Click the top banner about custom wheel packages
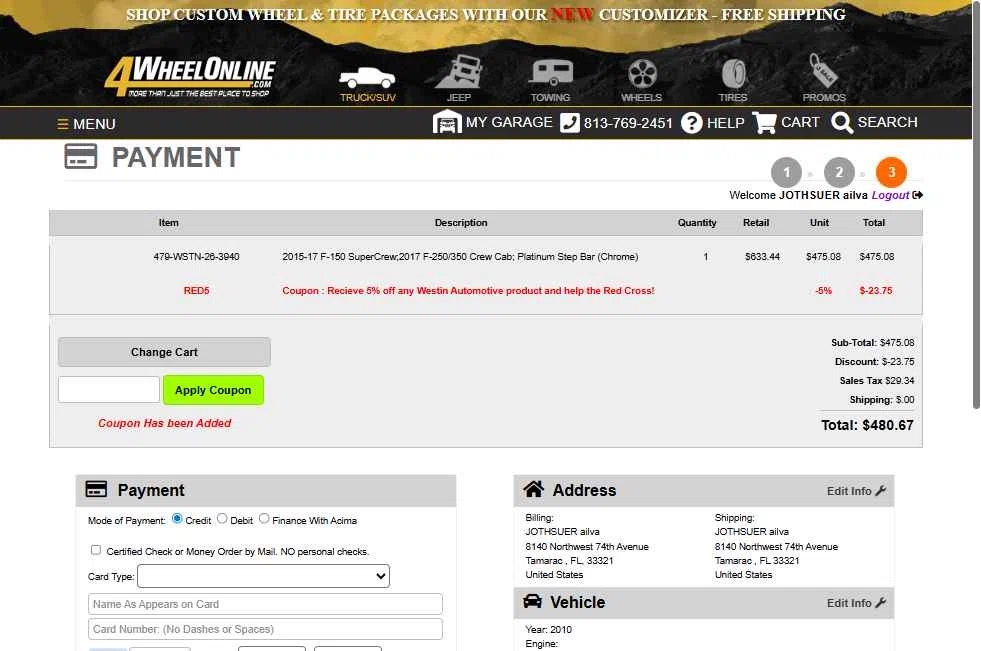The height and width of the screenshot is (651, 981). (x=485, y=15)
